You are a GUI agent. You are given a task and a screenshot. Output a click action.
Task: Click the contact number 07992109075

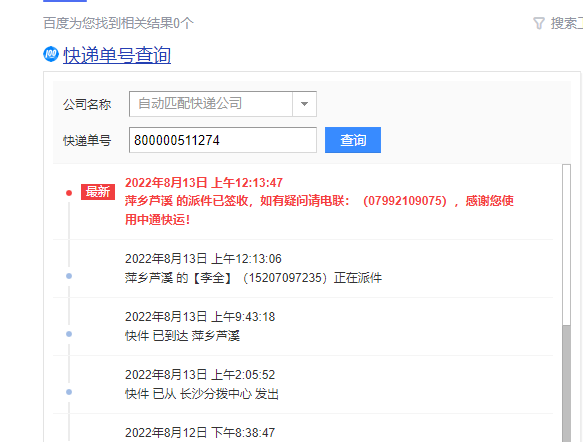405,201
